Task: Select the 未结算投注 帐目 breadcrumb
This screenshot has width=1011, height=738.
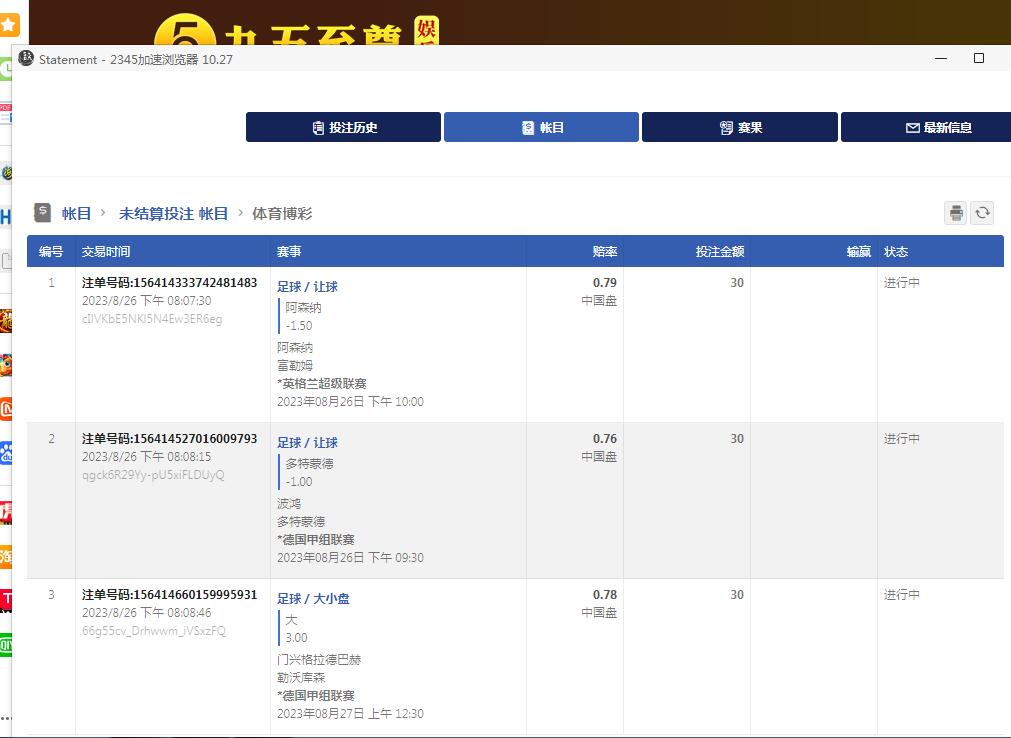Action: point(173,213)
